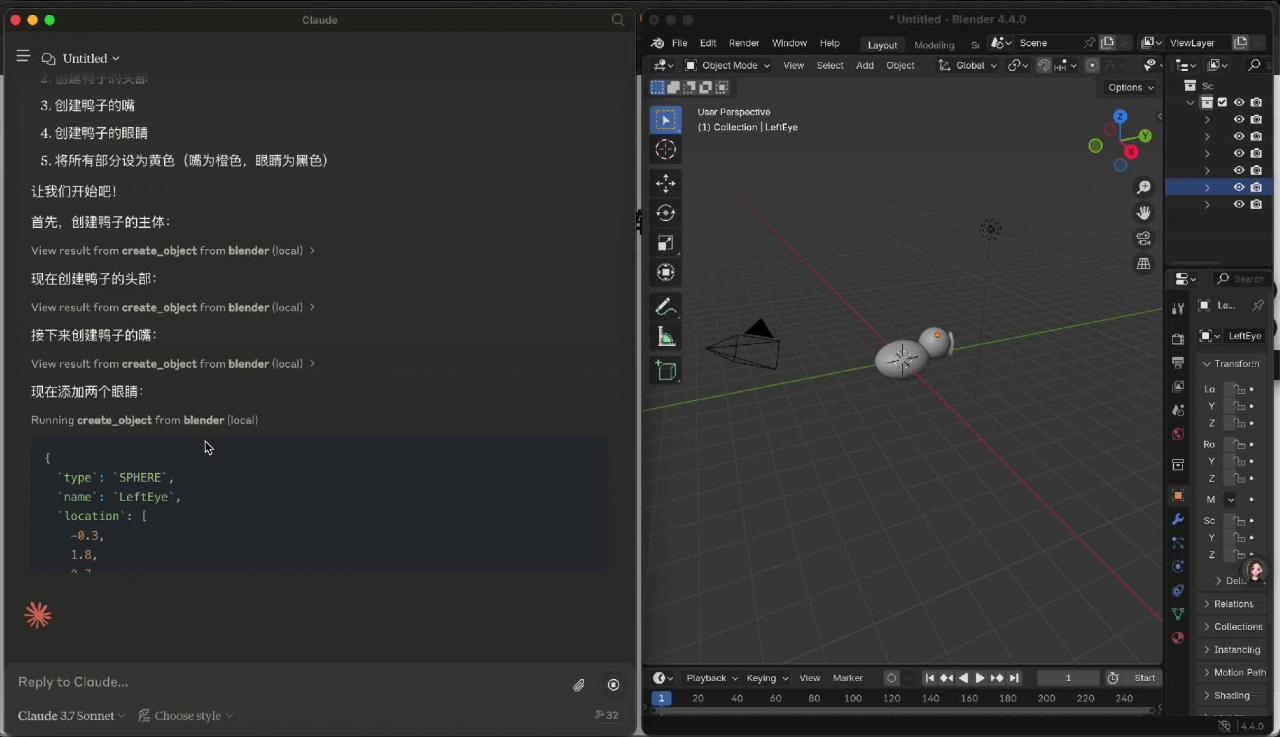Click the search icon in Claude title bar
Viewport: 1280px width, 737px height.
pos(618,20)
